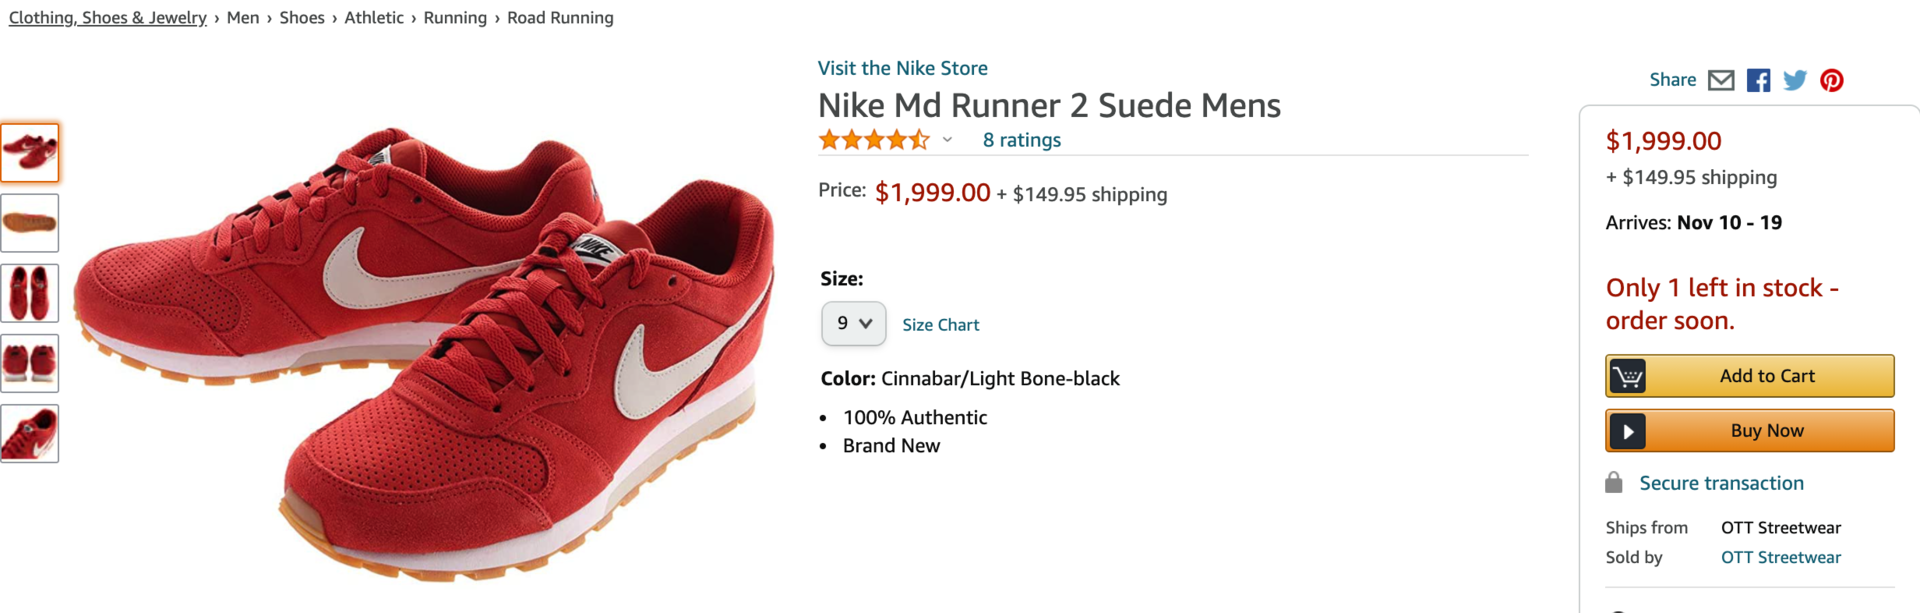The image size is (1920, 613).
Task: Click the play arrow icon on Buy Now
Action: 1627,431
